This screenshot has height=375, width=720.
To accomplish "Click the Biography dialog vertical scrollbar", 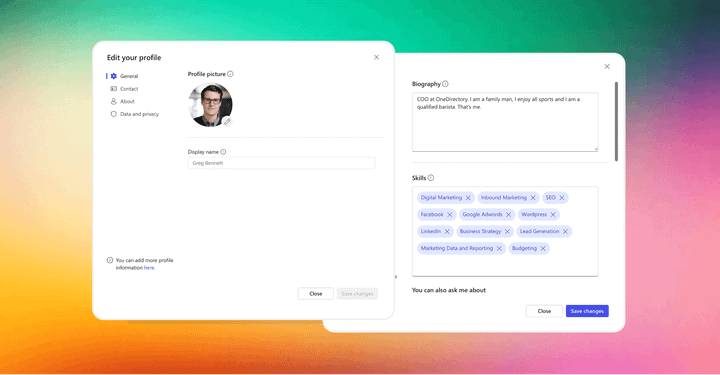I will click(x=616, y=122).
